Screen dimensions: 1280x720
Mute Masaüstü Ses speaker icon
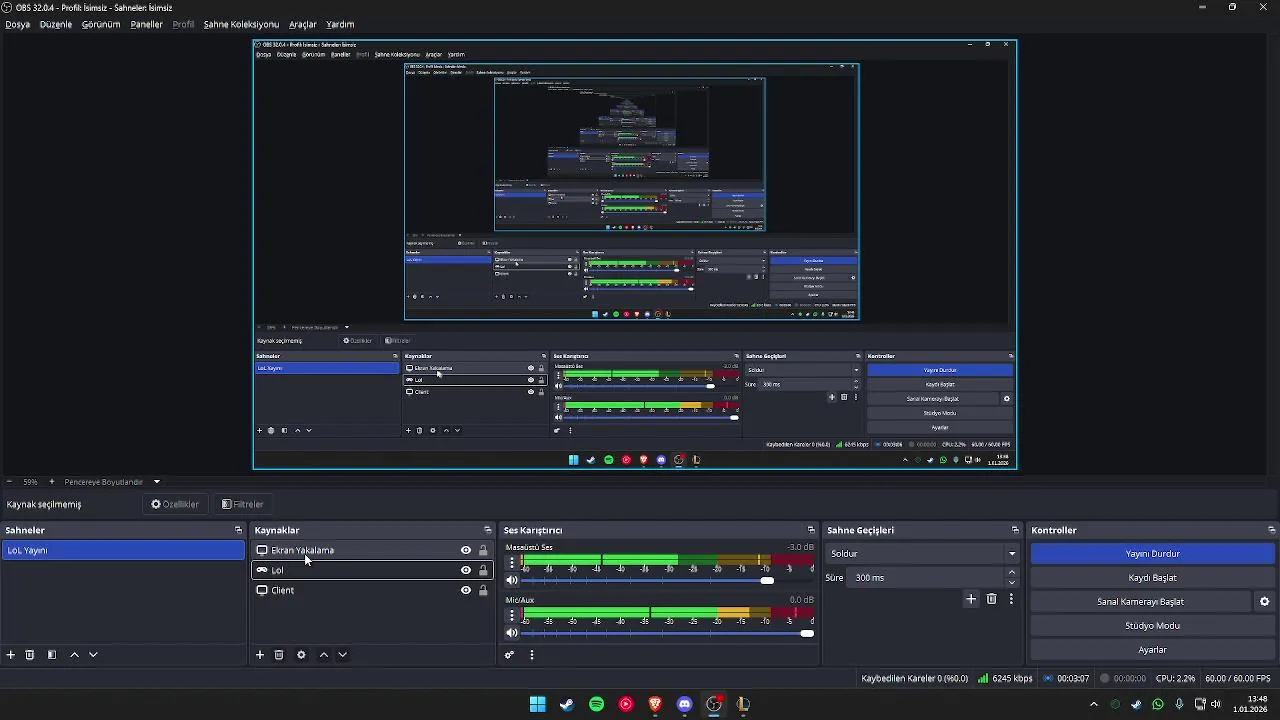coord(512,580)
